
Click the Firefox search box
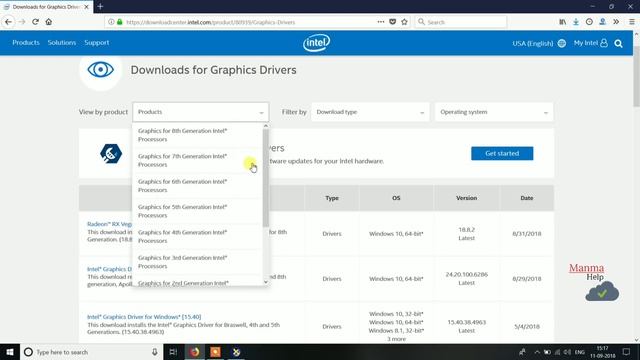point(461,22)
